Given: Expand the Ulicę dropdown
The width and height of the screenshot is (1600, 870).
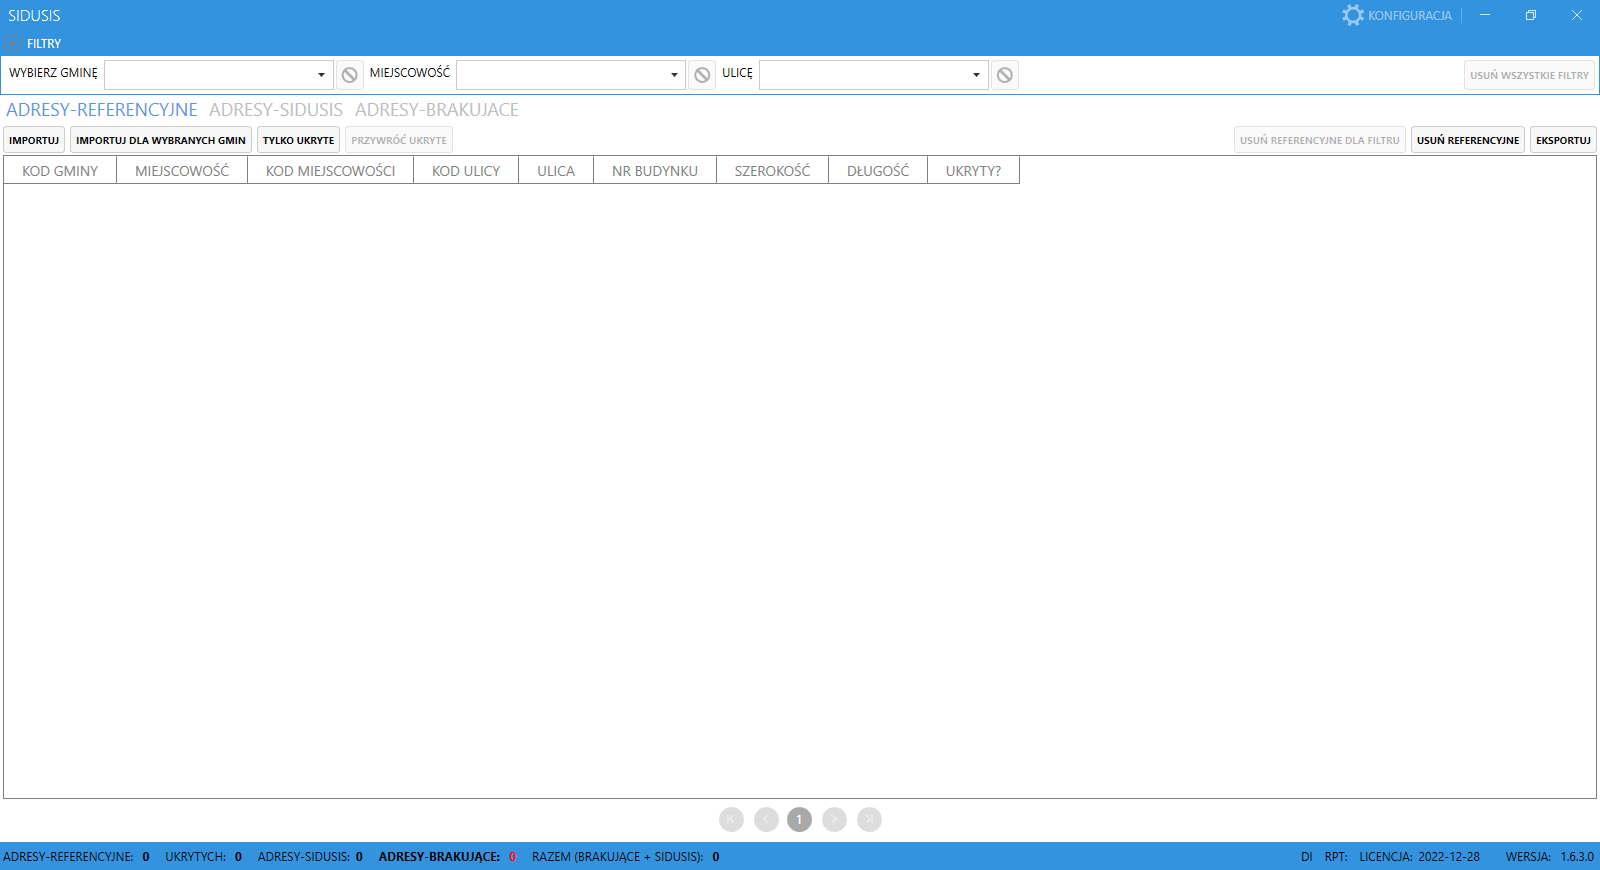Looking at the screenshot, I should pyautogui.click(x=976, y=75).
